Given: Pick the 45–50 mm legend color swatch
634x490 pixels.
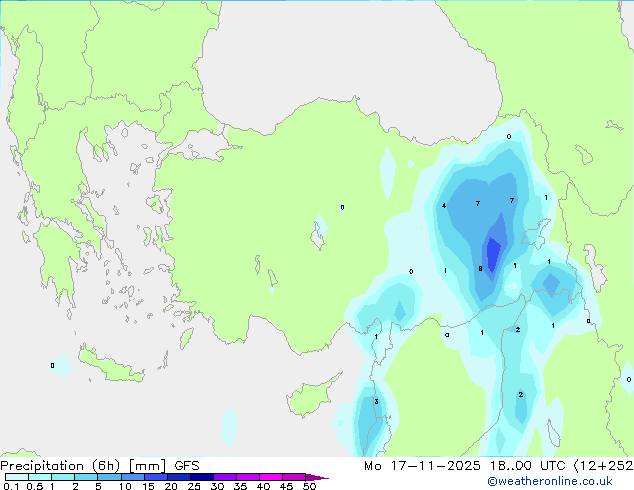Looking at the screenshot, I should coord(294,477).
